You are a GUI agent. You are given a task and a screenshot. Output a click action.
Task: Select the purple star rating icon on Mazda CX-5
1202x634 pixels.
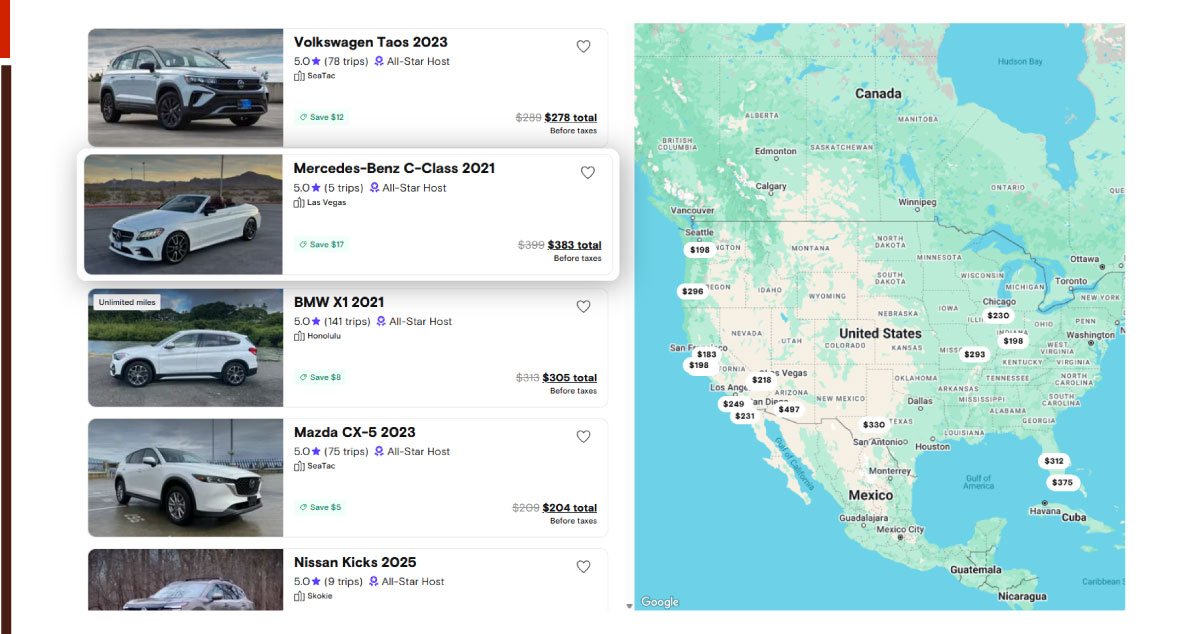(317, 451)
